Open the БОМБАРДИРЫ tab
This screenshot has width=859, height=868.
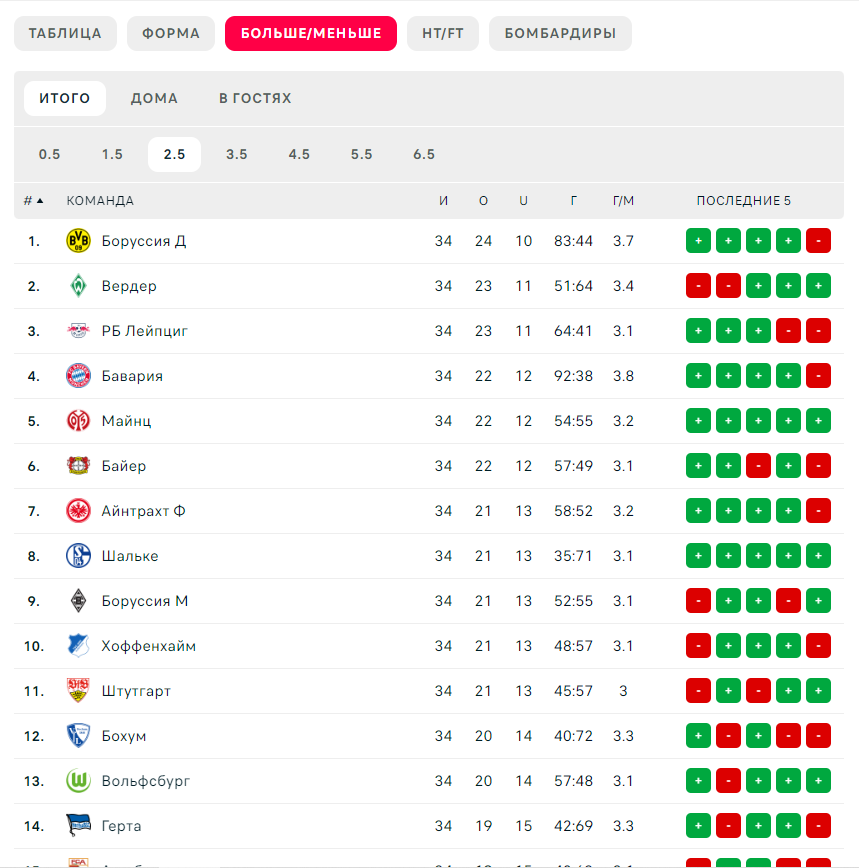[560, 33]
